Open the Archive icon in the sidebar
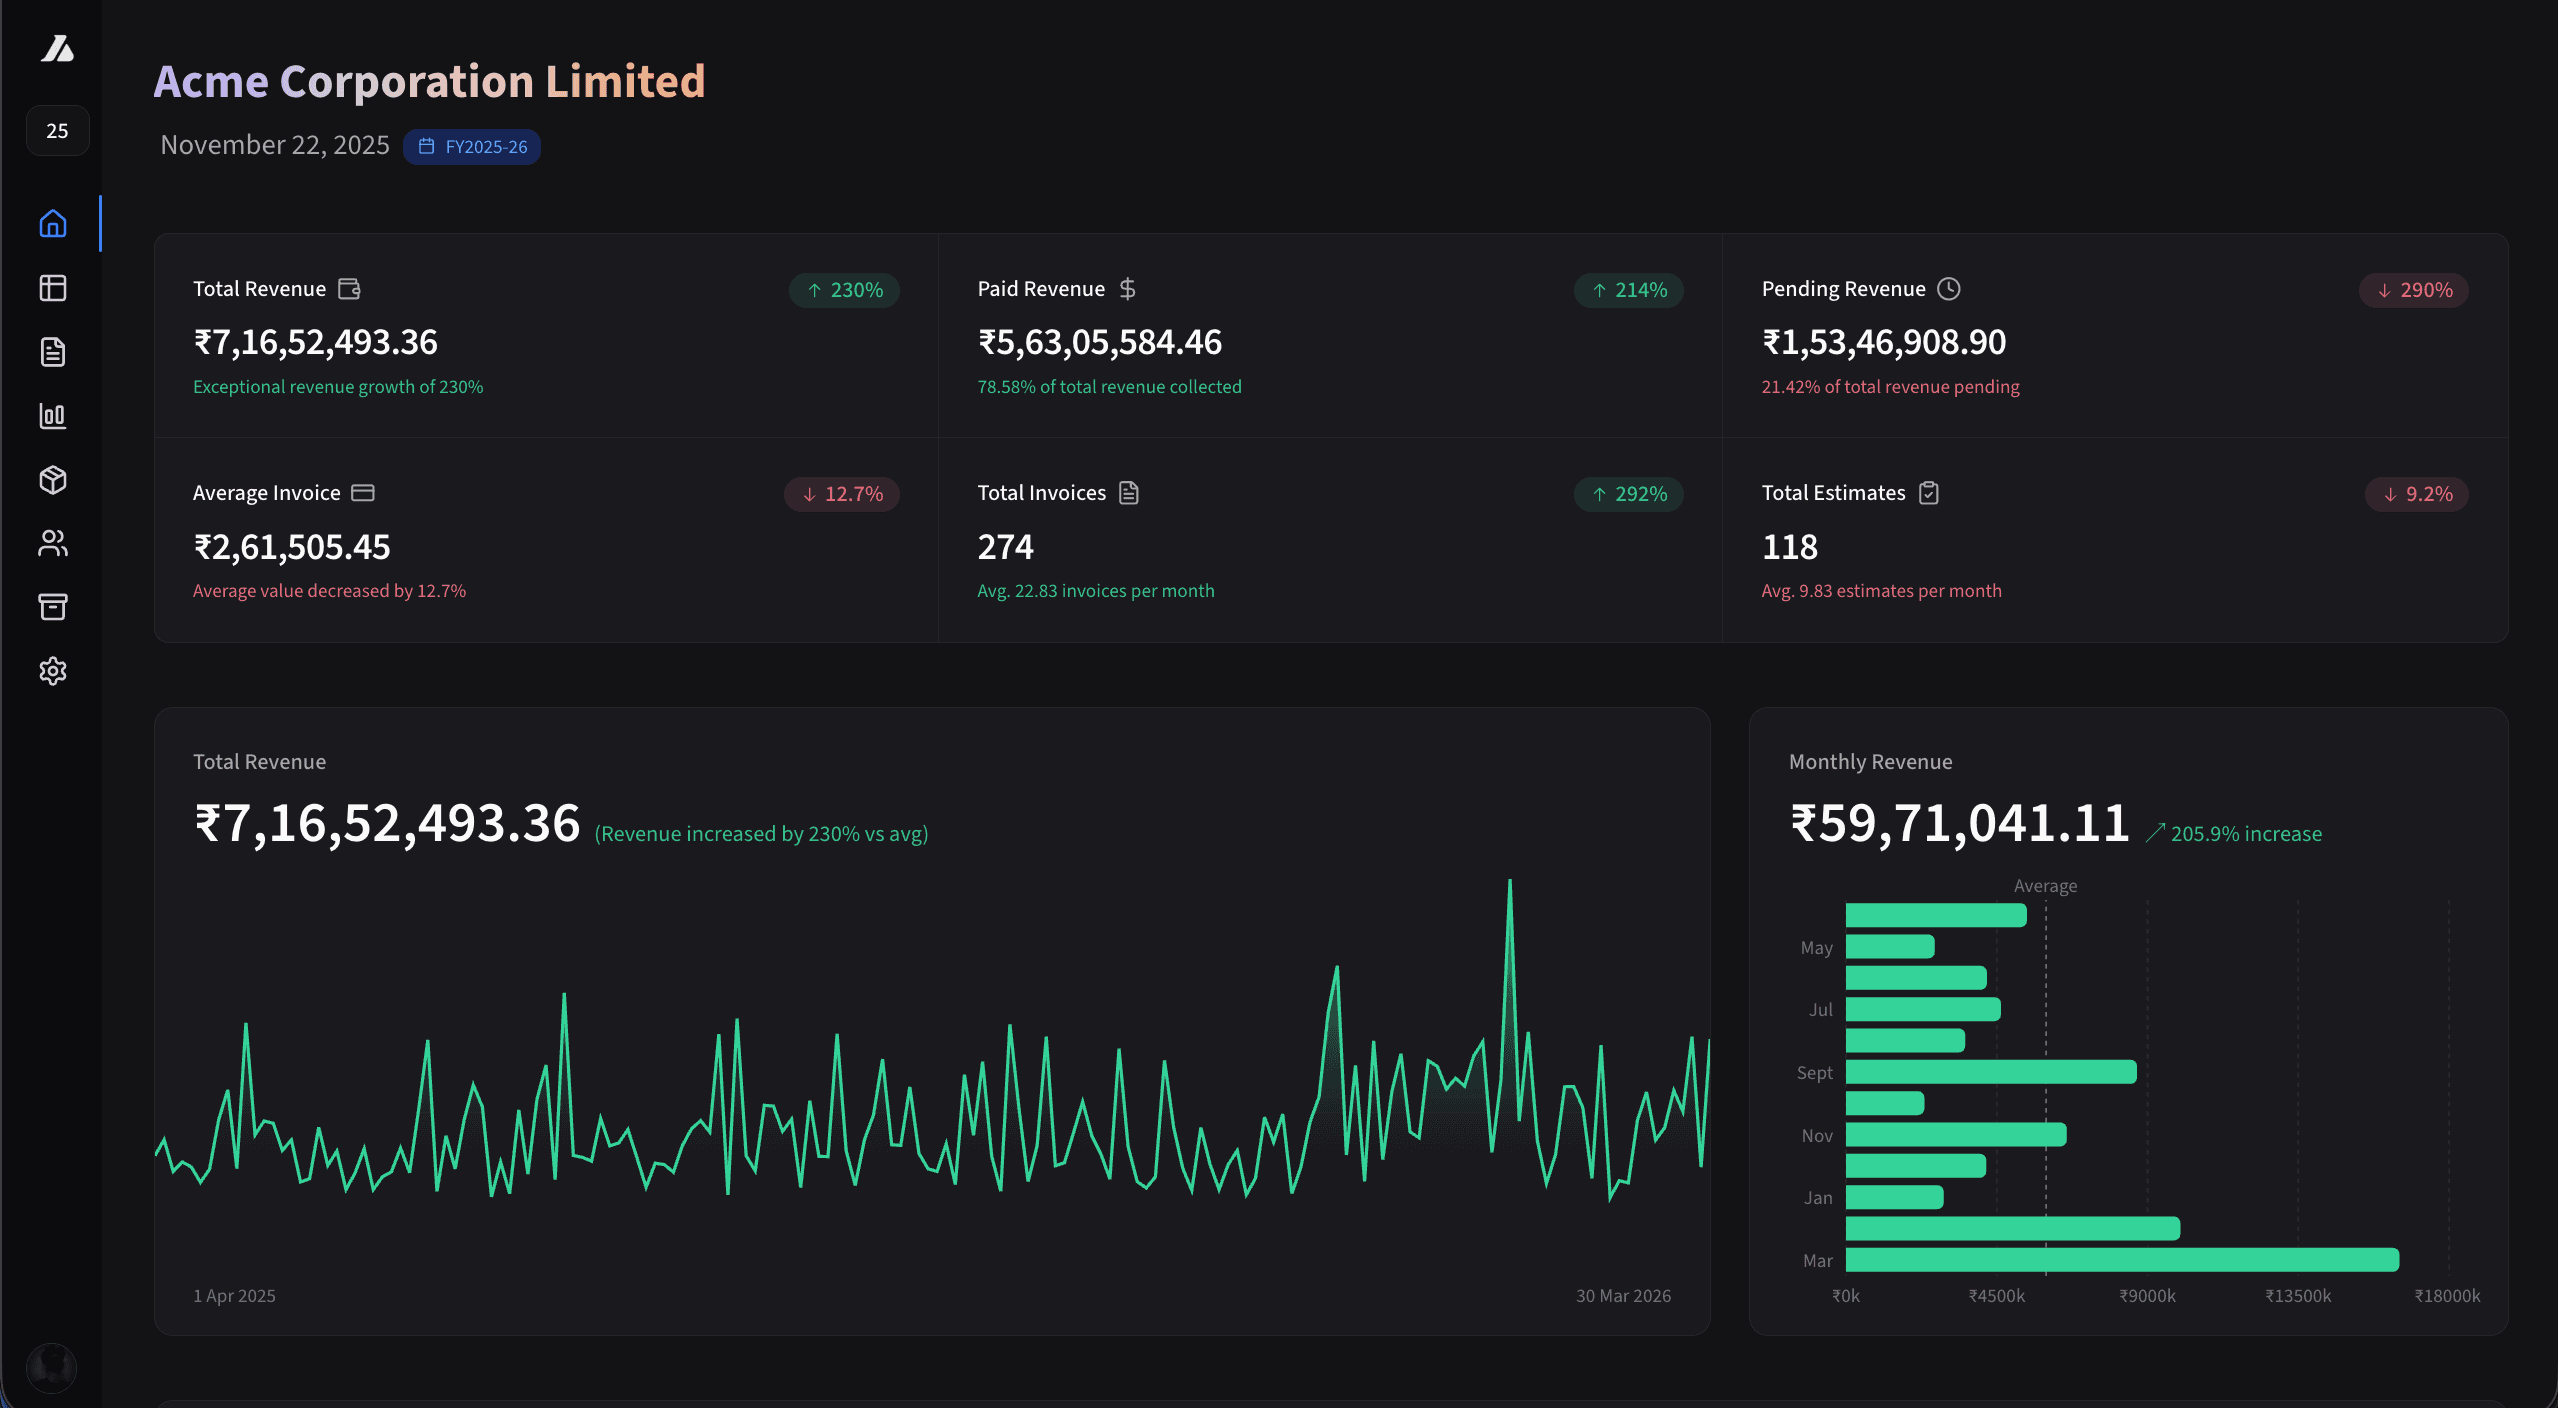 click(52, 607)
